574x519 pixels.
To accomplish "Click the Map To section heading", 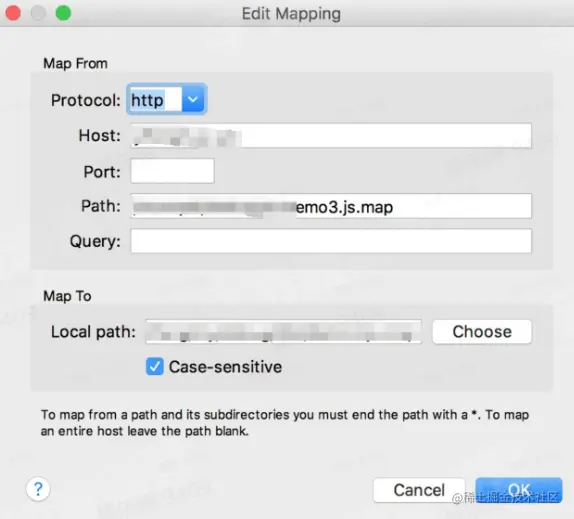I will tap(67, 296).
